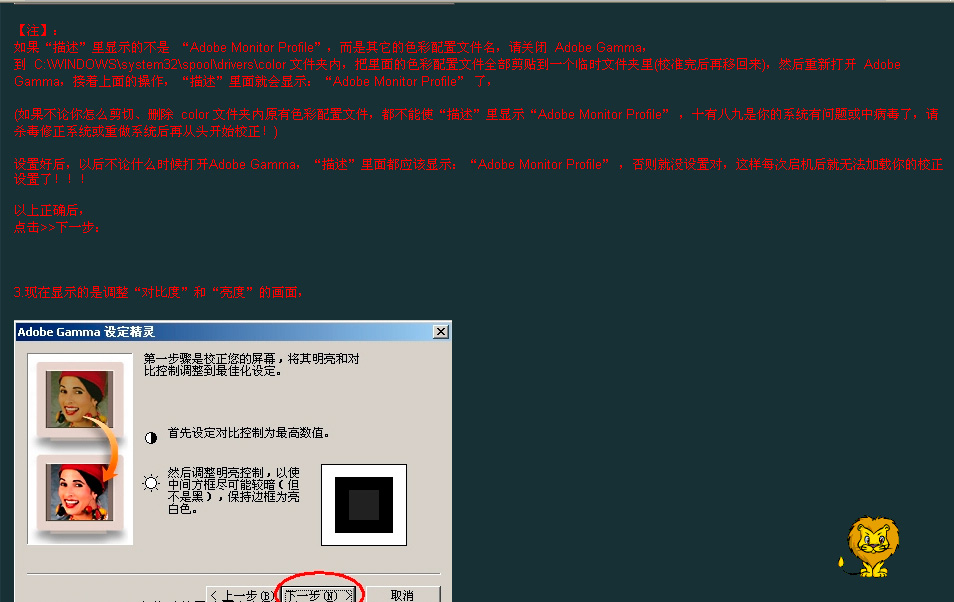
Task: Click the Adobe Gamma 设定精灵 title bar
Action: pyautogui.click(x=223, y=332)
